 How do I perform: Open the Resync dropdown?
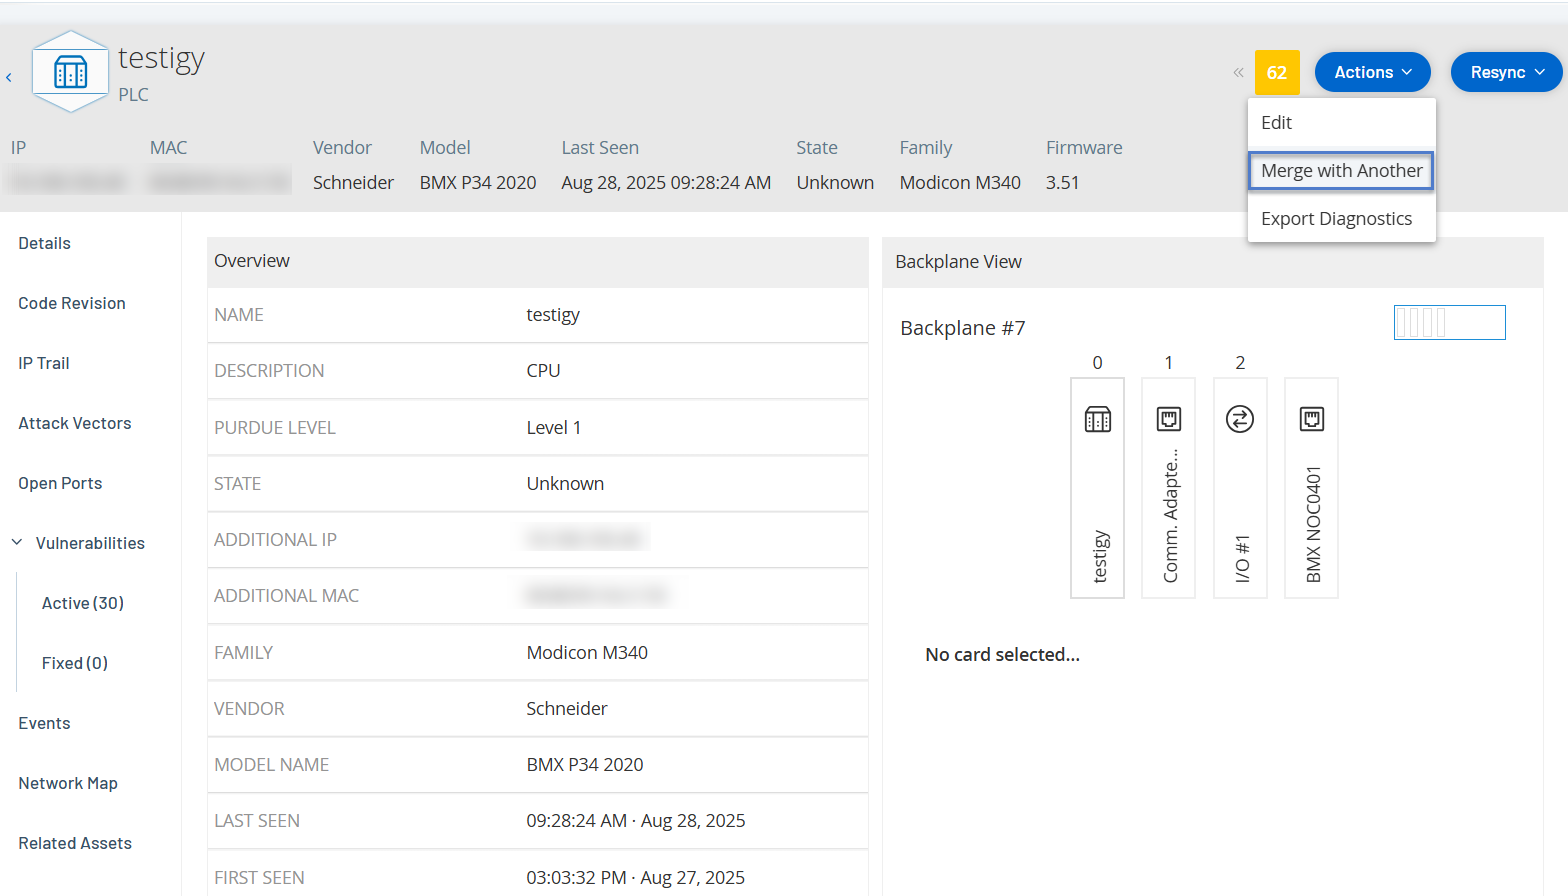(1506, 72)
